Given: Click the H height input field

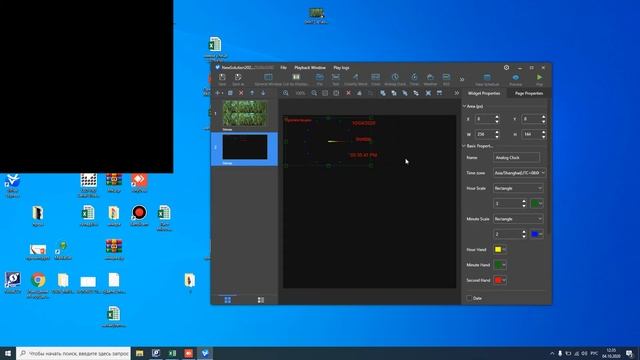Looking at the screenshot, I should point(531,134).
